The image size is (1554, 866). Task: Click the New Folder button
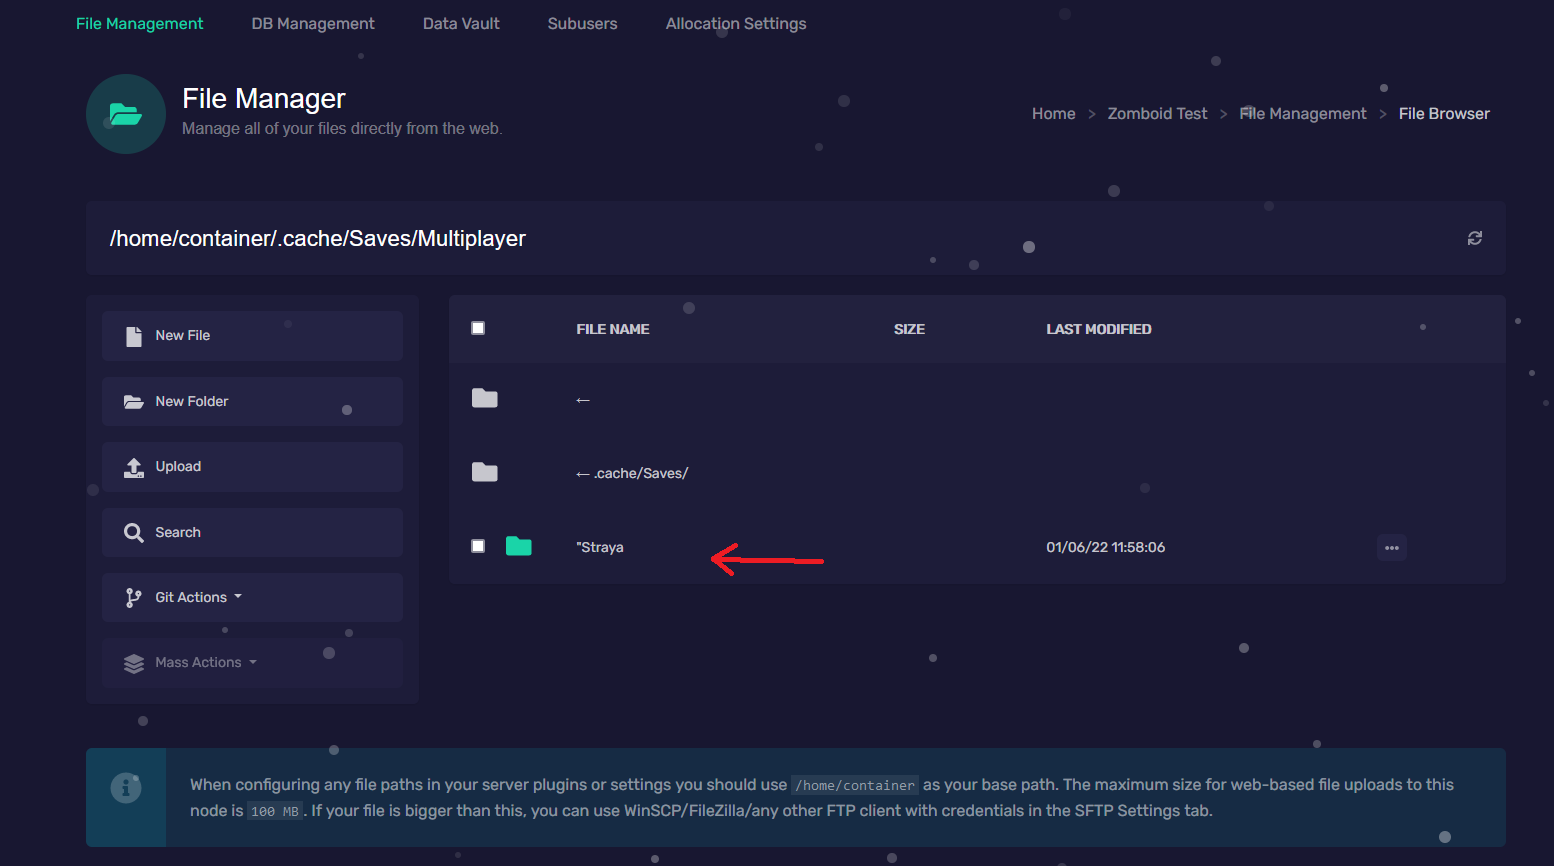tap(252, 402)
